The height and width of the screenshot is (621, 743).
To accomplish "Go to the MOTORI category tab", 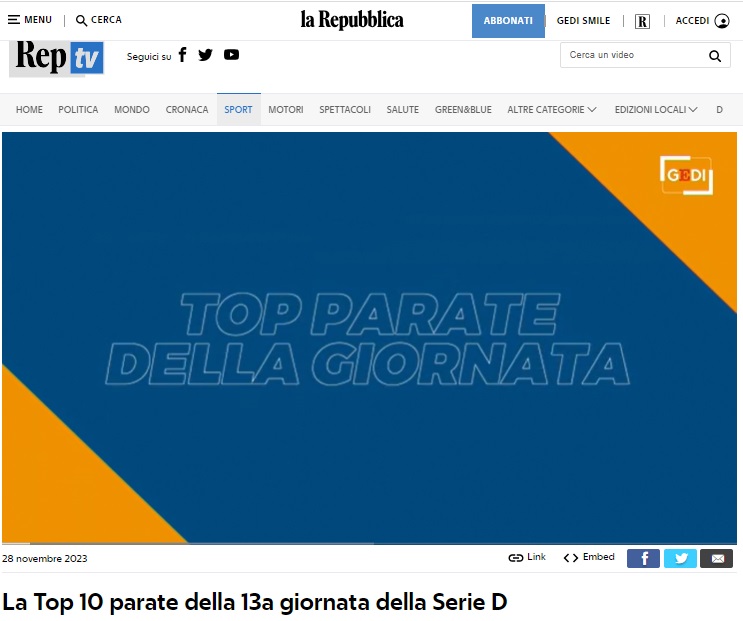I will point(286,110).
